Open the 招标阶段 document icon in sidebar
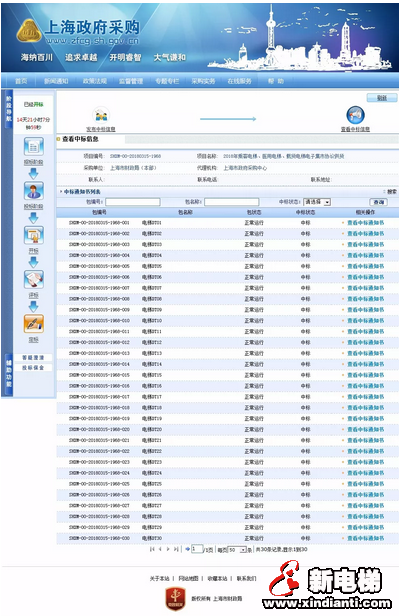The width and height of the screenshot is (400, 616). 34,147
